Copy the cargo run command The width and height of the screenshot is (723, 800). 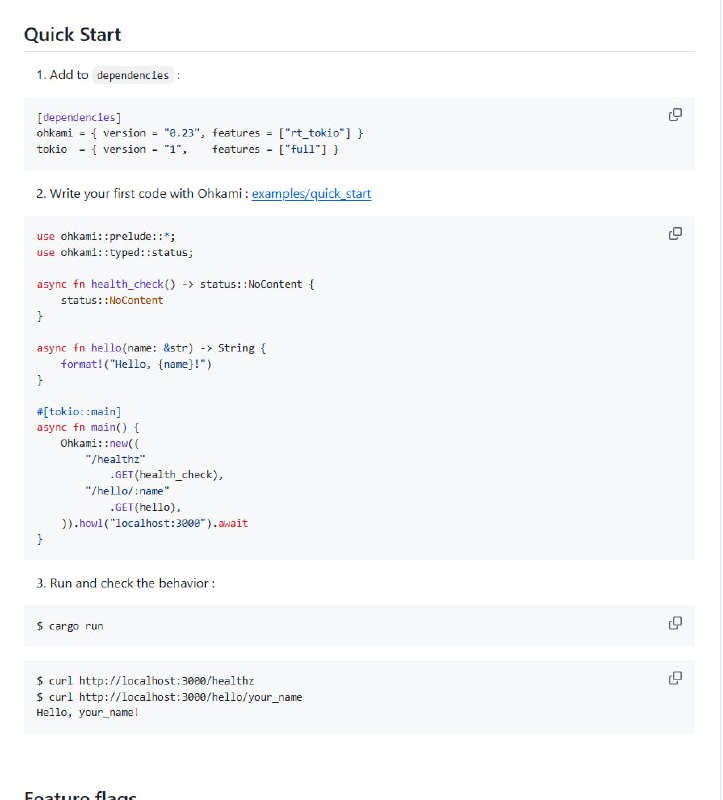(x=675, y=623)
